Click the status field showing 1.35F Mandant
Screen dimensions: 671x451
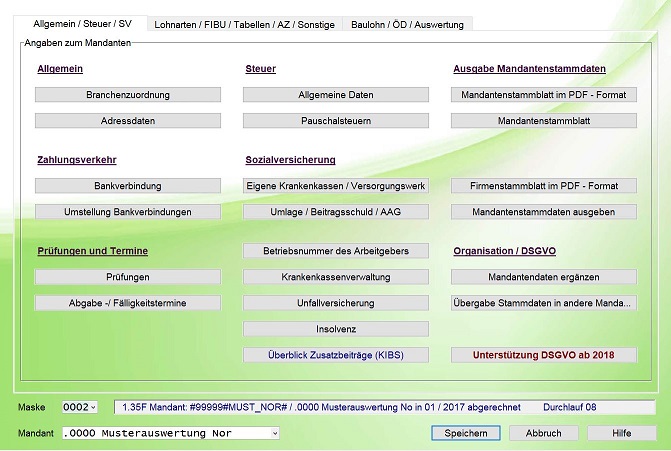pos(384,407)
